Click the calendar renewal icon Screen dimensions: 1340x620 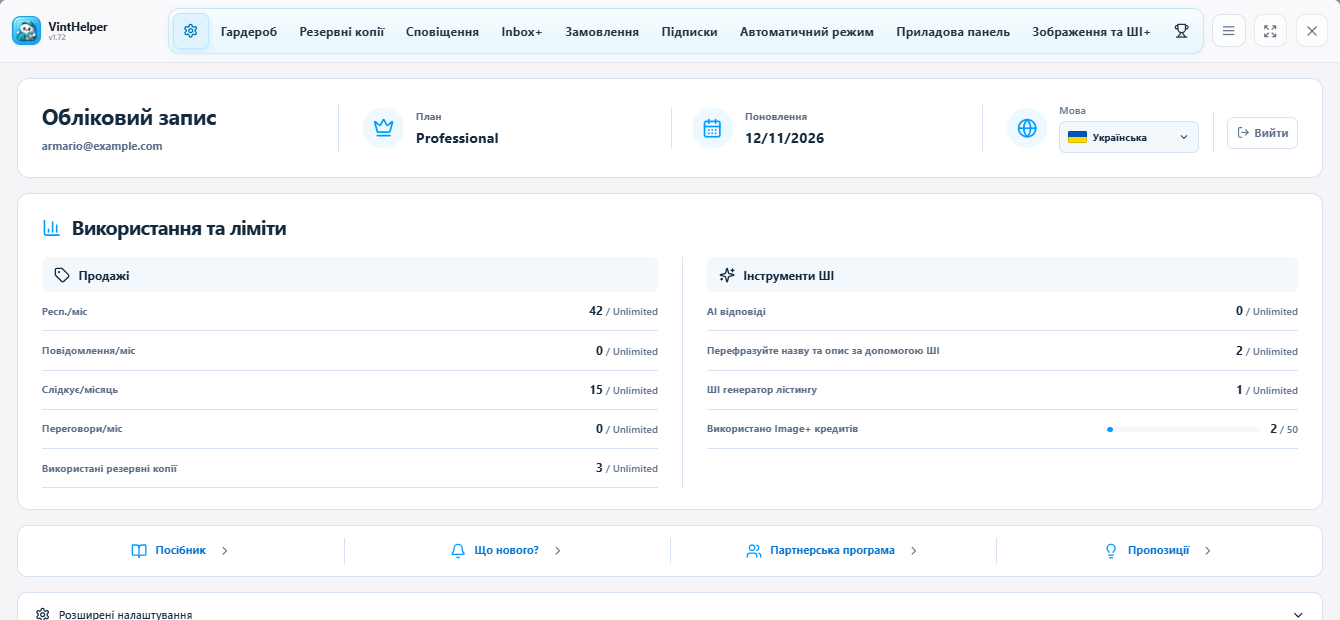[x=712, y=128]
